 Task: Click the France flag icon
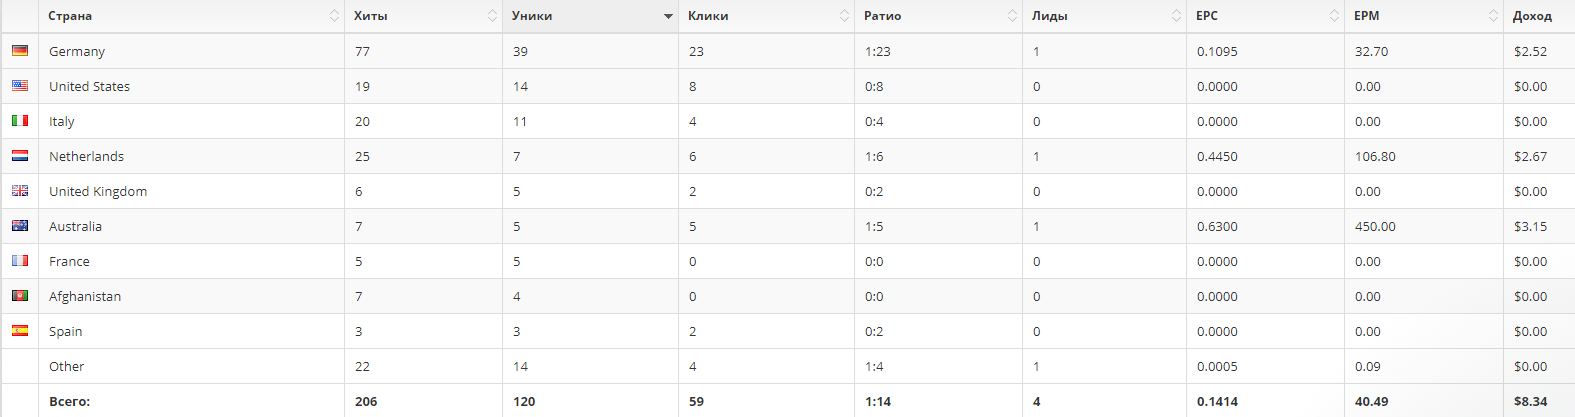pyautogui.click(x=20, y=261)
